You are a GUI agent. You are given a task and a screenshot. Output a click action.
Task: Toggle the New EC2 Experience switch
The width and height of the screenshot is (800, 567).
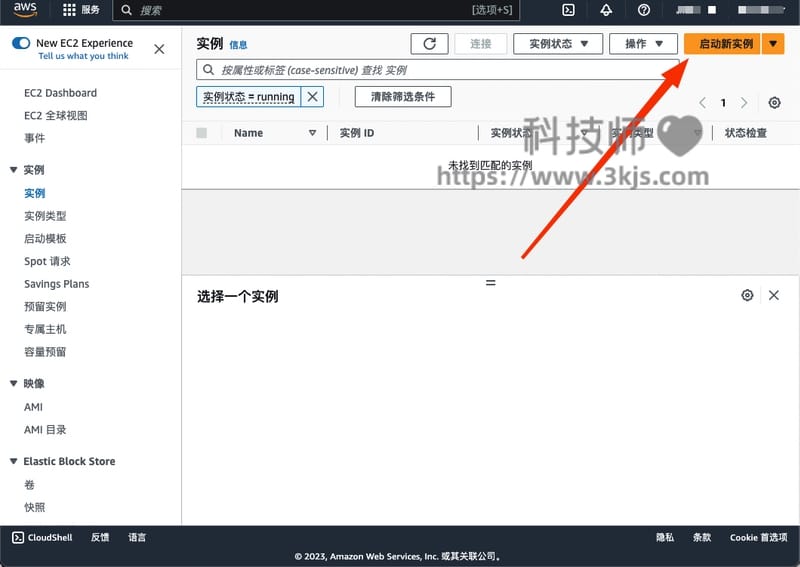pos(21,43)
